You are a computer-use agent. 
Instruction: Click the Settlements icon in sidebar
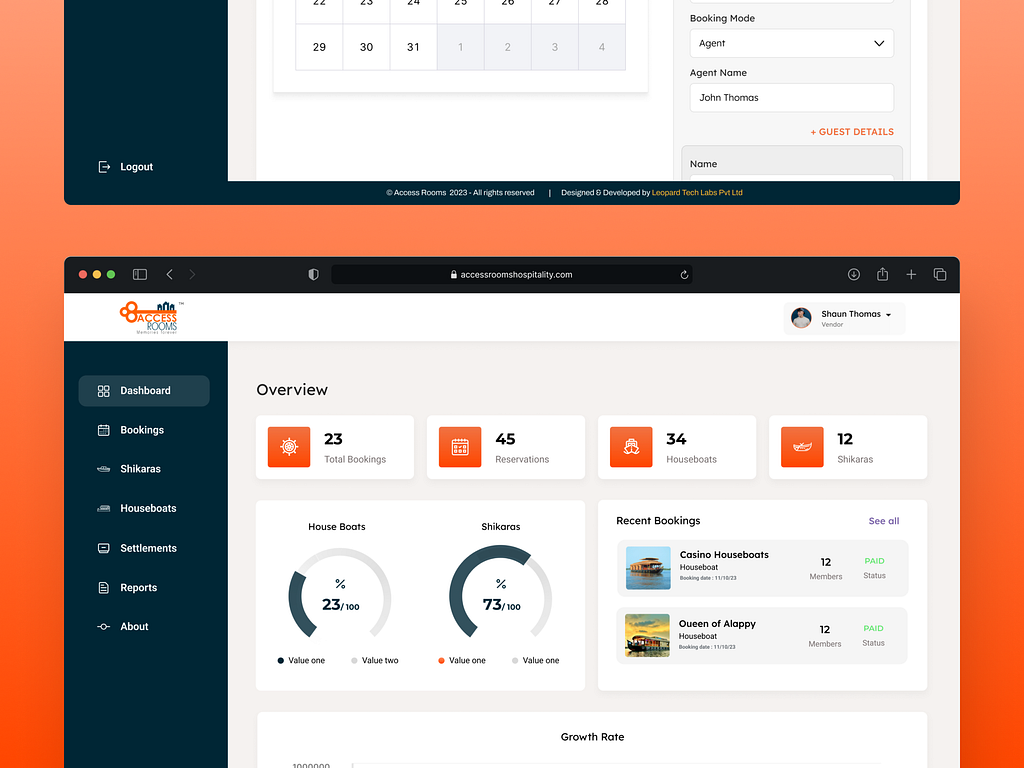click(x=104, y=549)
